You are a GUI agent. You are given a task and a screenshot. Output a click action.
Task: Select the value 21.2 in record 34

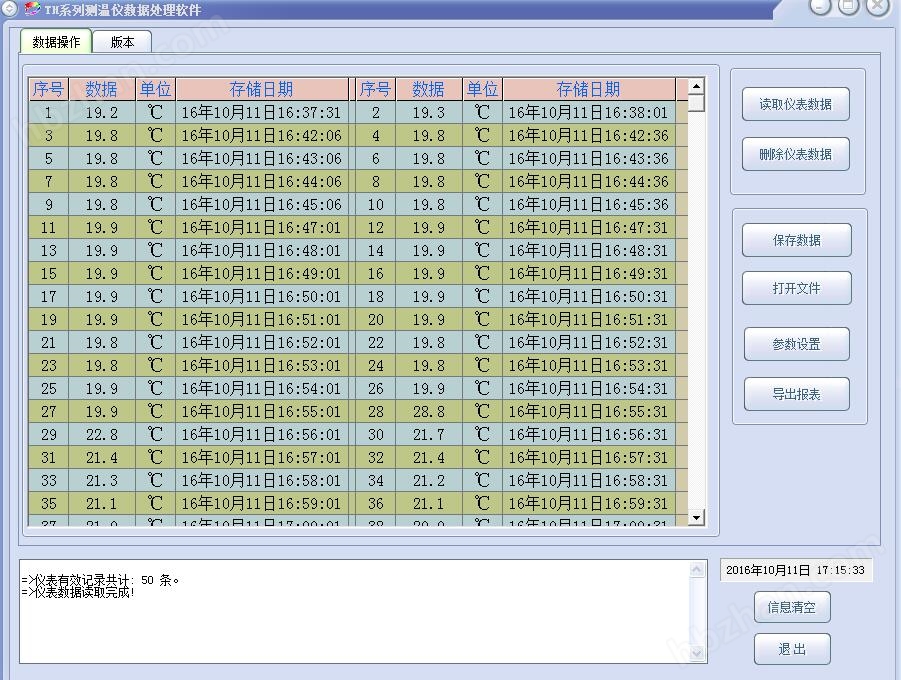429,481
